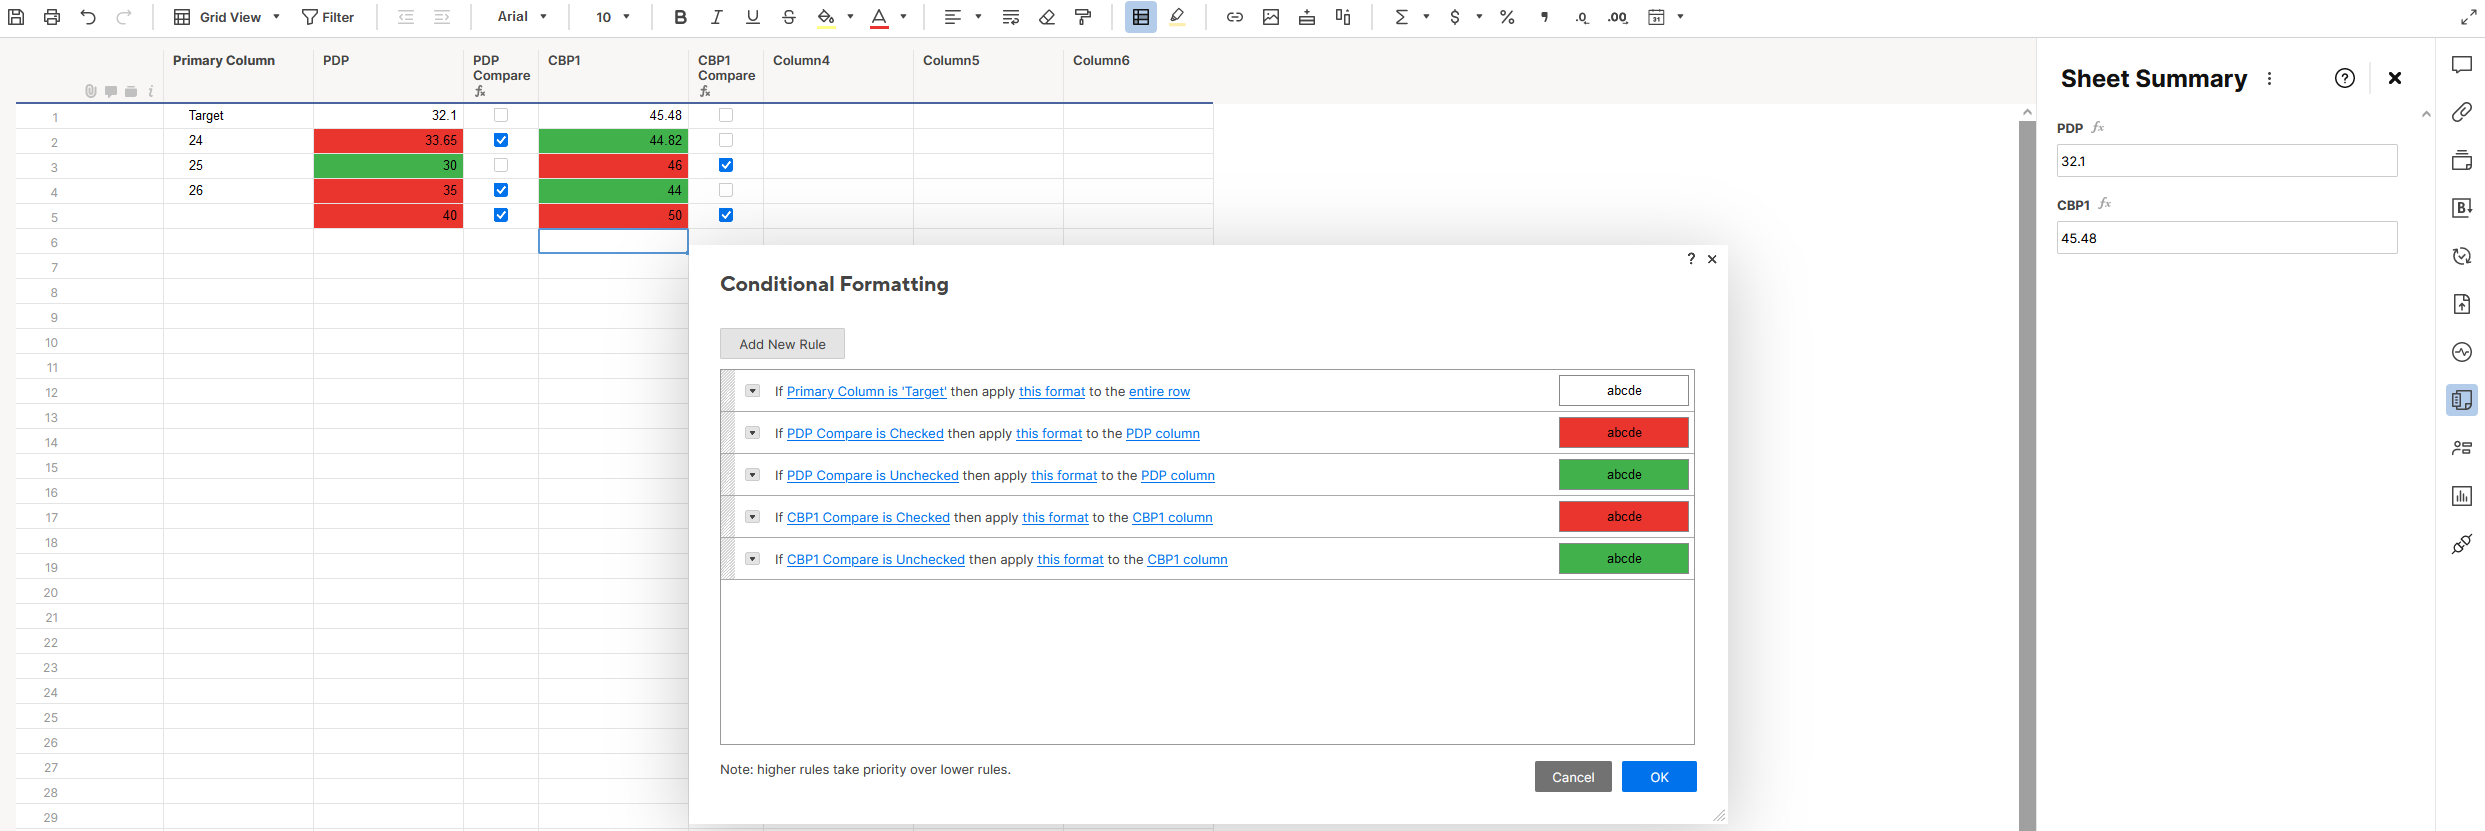Image resolution: width=2485 pixels, height=831 pixels.
Task: Toggle CBP1 Compare checkbox in Target row
Action: (726, 115)
